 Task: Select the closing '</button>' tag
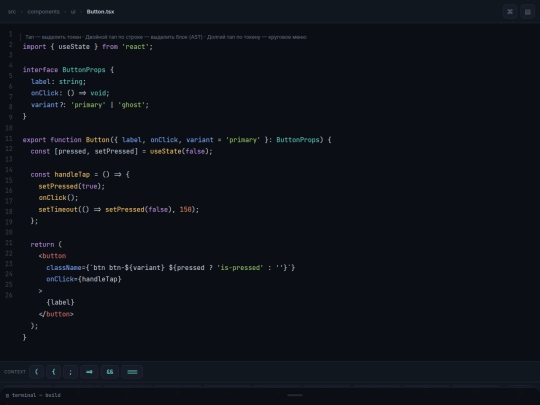[x=56, y=314]
